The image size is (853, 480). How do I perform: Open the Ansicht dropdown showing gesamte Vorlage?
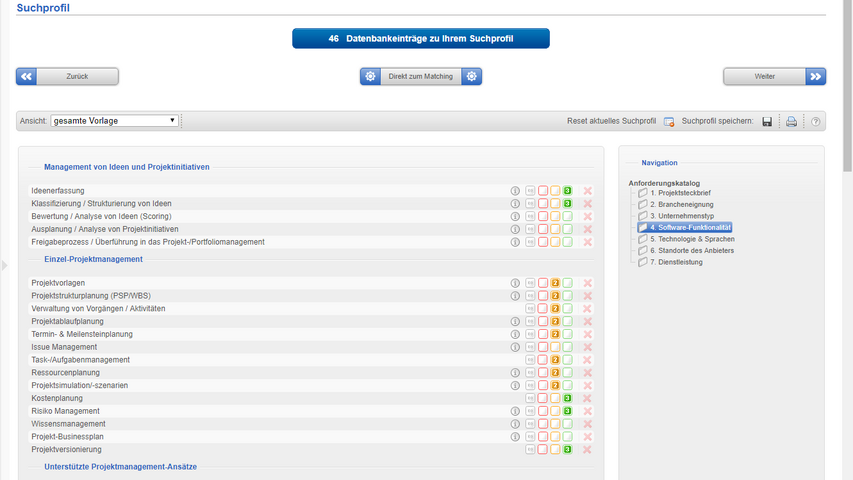pos(114,121)
